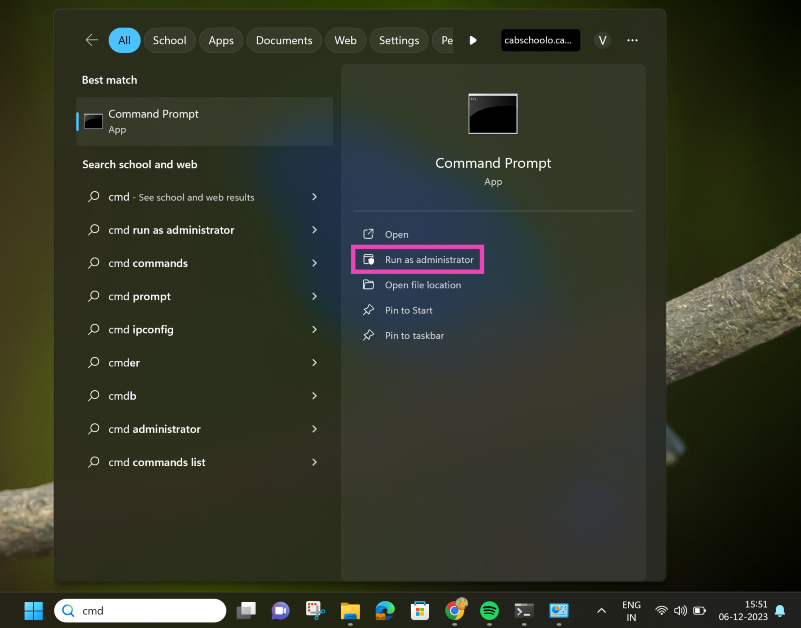This screenshot has width=801, height=628.
Task: Launch Microsoft Edge from taskbar
Action: coord(385,610)
